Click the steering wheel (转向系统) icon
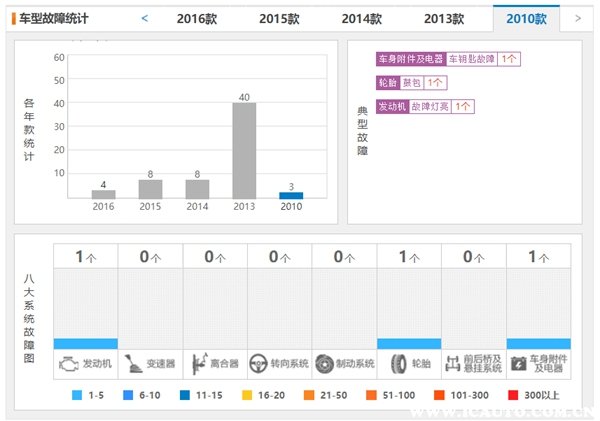The image size is (600, 421). 258,364
